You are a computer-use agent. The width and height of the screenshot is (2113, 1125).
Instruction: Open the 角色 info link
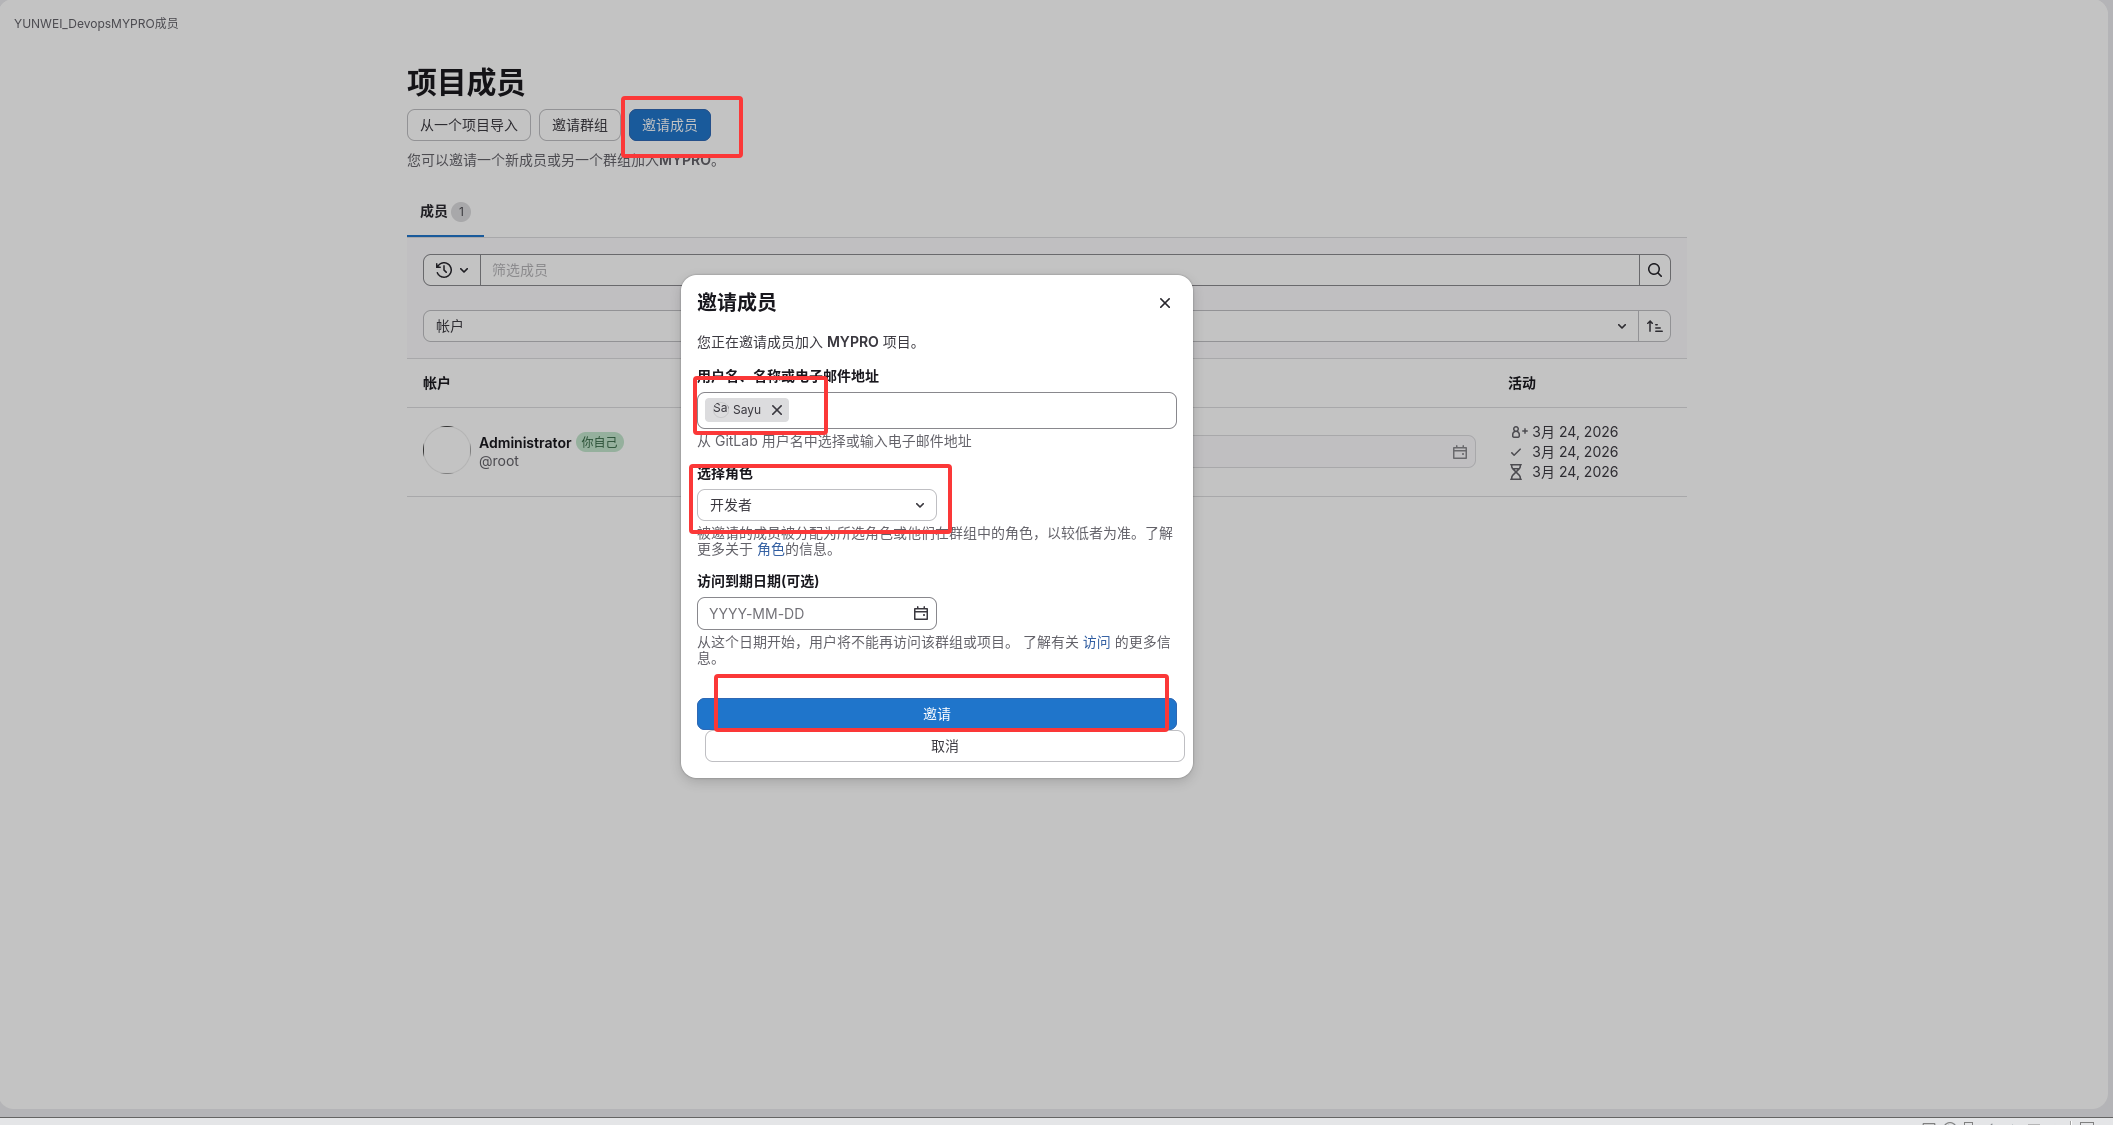[x=770, y=549]
